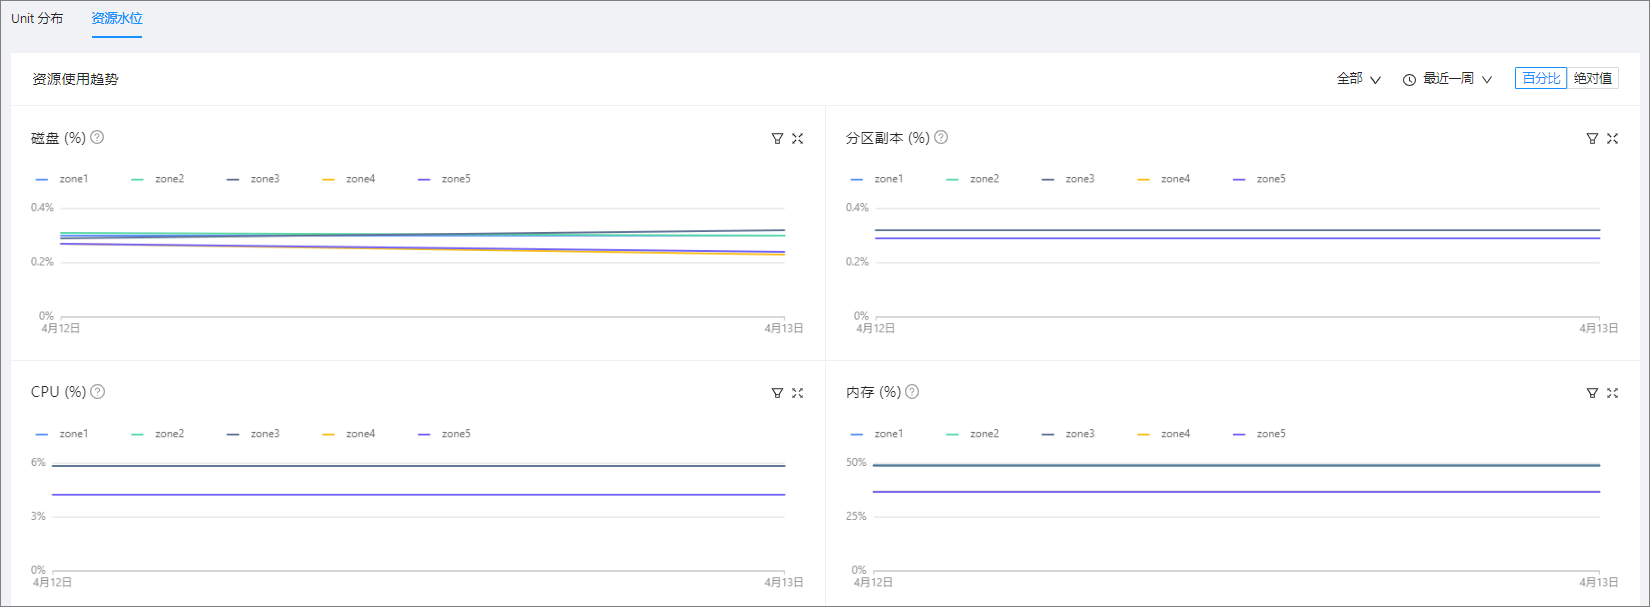The width and height of the screenshot is (1650, 607).
Task: Toggle zone5 legend in 内存 chart
Action: point(1259,434)
